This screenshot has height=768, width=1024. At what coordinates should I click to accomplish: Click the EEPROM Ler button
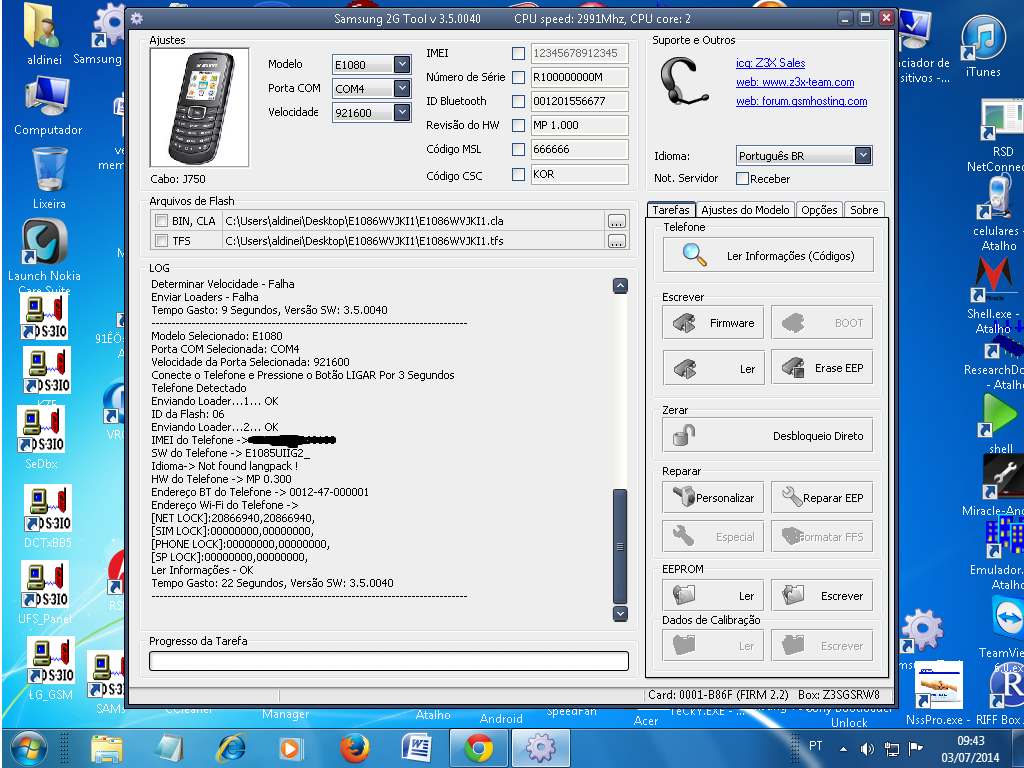coord(713,596)
